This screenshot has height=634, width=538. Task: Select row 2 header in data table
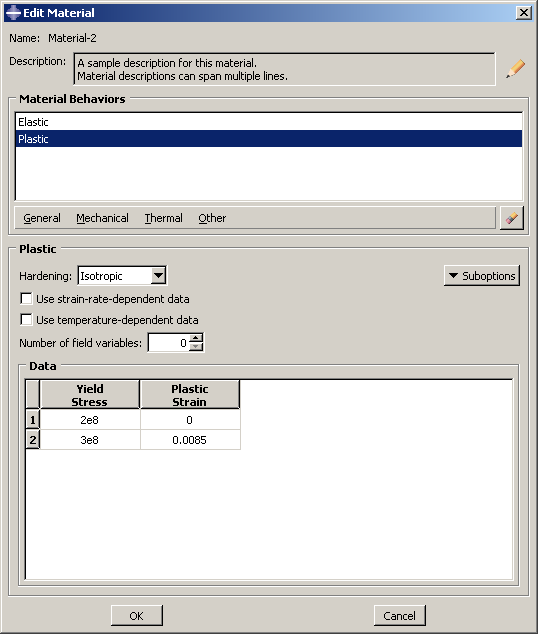point(32,440)
